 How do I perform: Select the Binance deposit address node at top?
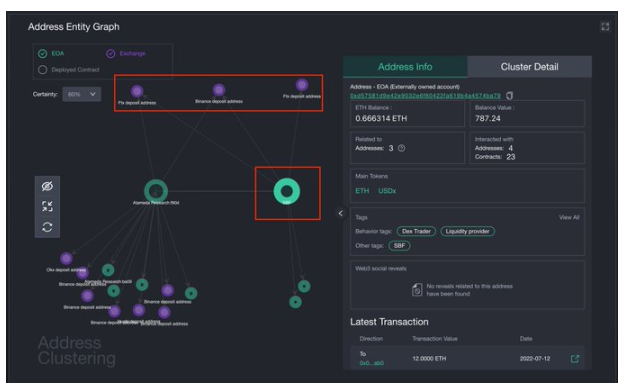point(219,90)
